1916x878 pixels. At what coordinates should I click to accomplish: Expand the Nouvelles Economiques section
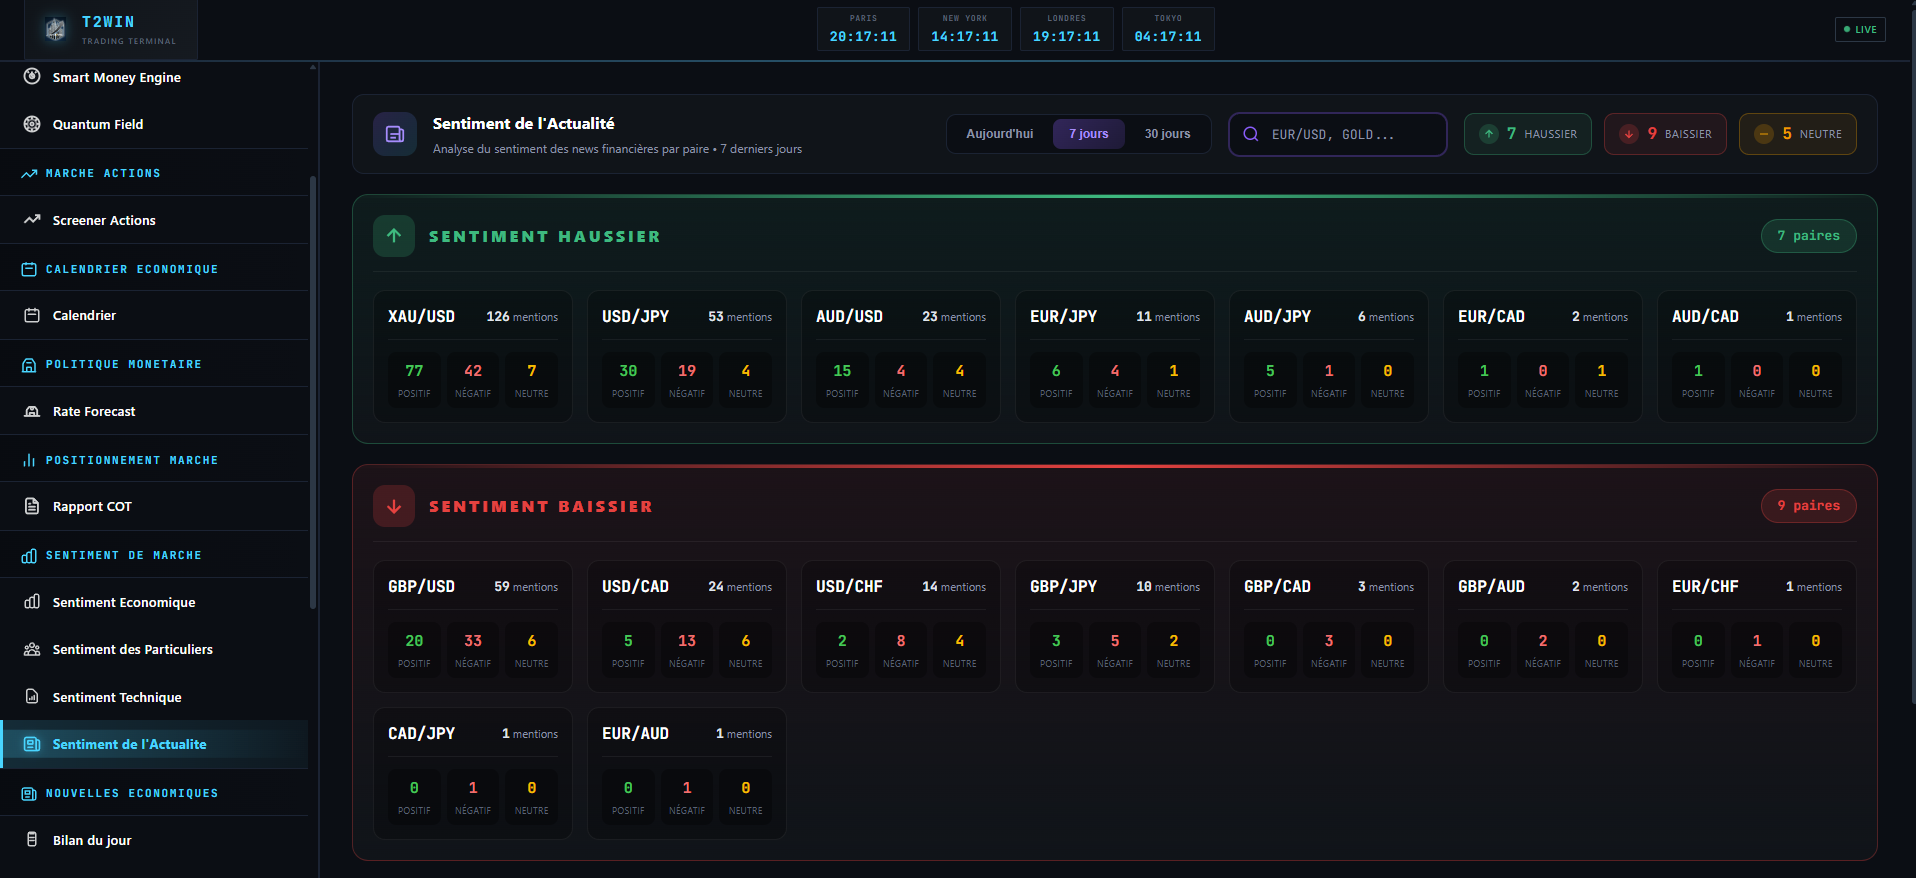pyautogui.click(x=131, y=793)
